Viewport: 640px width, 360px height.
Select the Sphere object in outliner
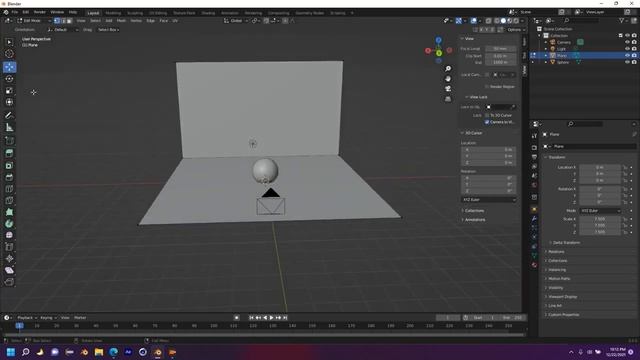click(x=563, y=62)
